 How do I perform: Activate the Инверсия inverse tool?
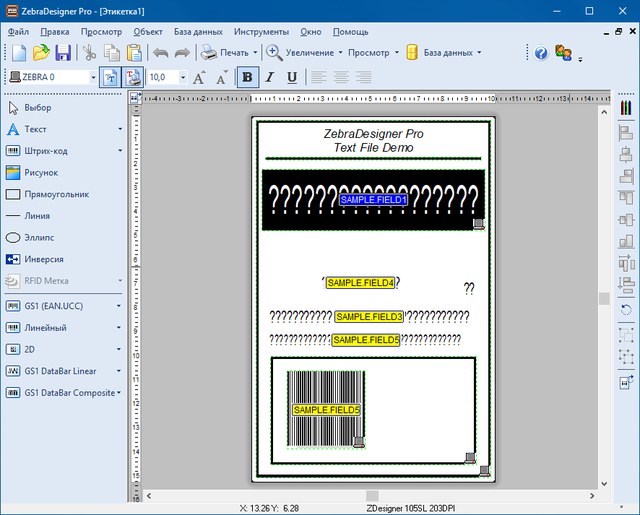[45, 259]
